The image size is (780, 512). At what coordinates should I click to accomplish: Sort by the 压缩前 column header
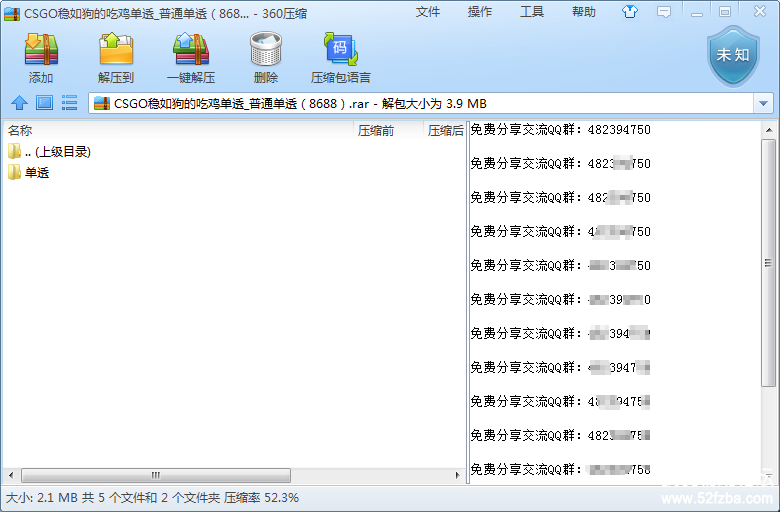point(389,130)
